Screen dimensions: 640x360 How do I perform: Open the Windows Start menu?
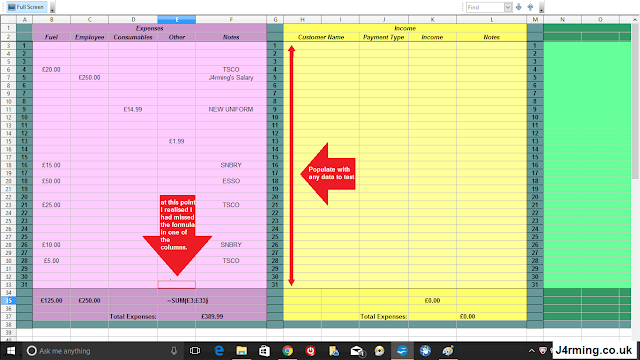pos(11,351)
